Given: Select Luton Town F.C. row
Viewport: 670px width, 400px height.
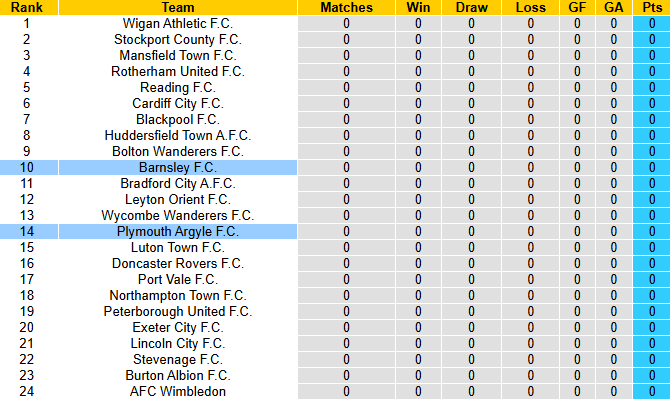Looking at the screenshot, I should coord(177,247).
